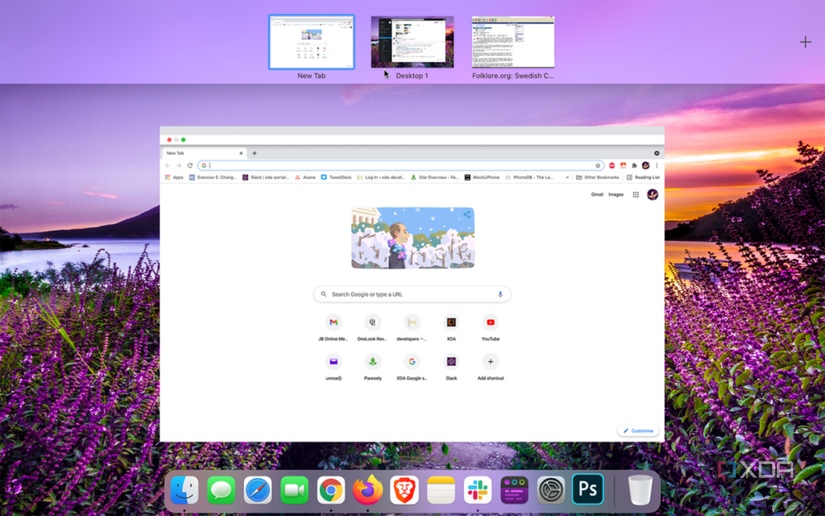Open the Exercise 5 bookmark

(x=213, y=177)
